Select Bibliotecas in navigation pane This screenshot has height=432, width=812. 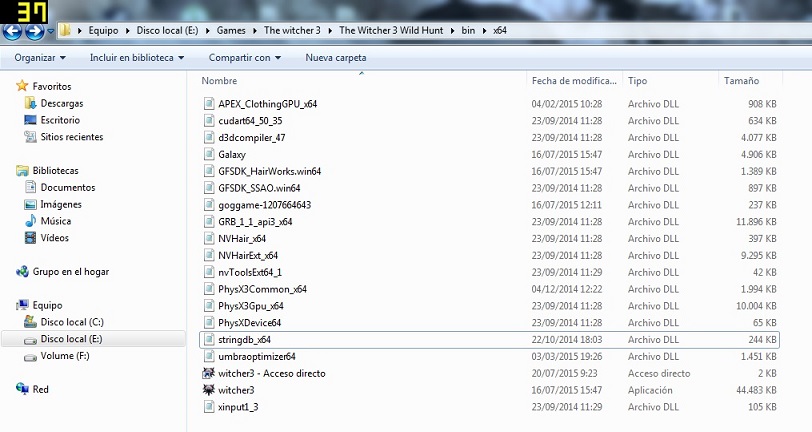click(x=55, y=170)
